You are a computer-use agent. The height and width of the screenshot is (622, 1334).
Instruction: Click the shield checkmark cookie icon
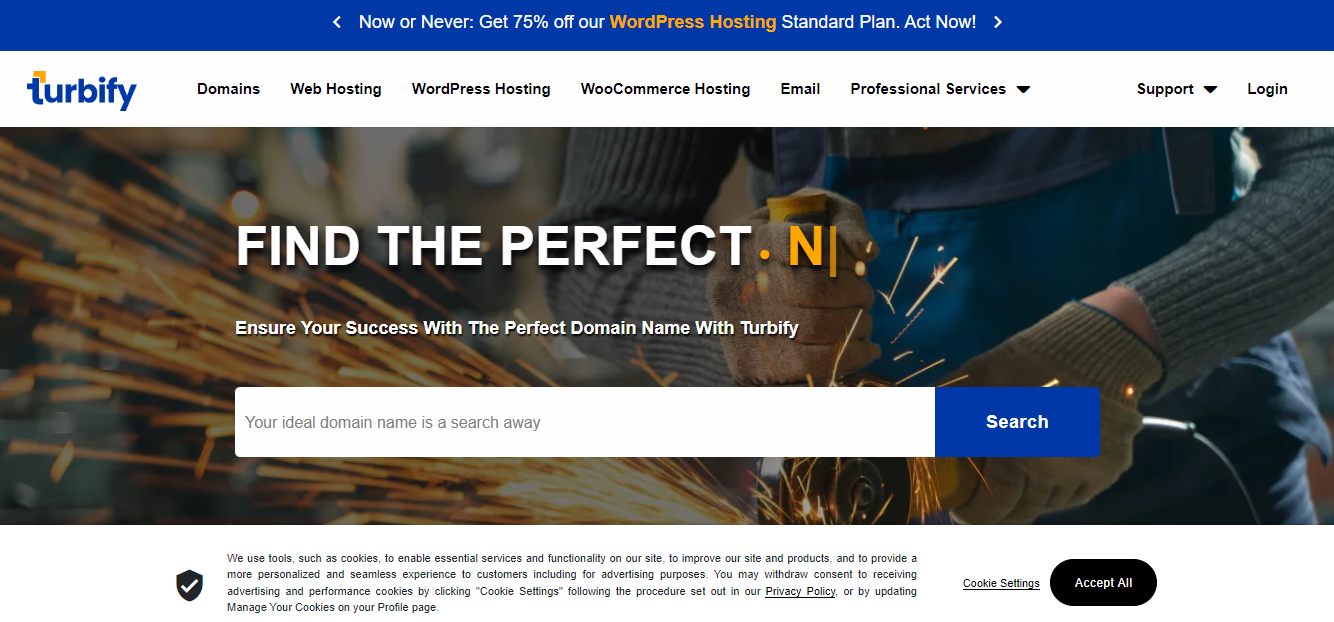[x=189, y=584]
